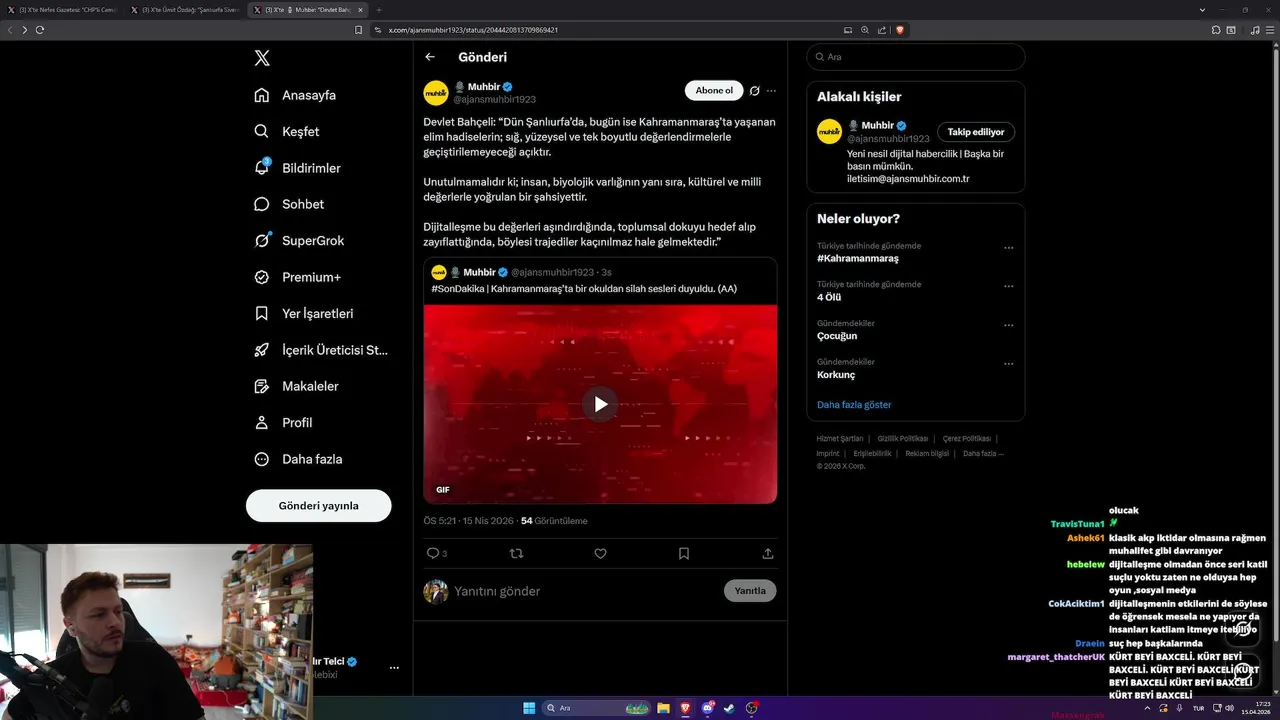The width and height of the screenshot is (1280, 720).
Task: Open Discord from the taskbar
Action: (708, 708)
